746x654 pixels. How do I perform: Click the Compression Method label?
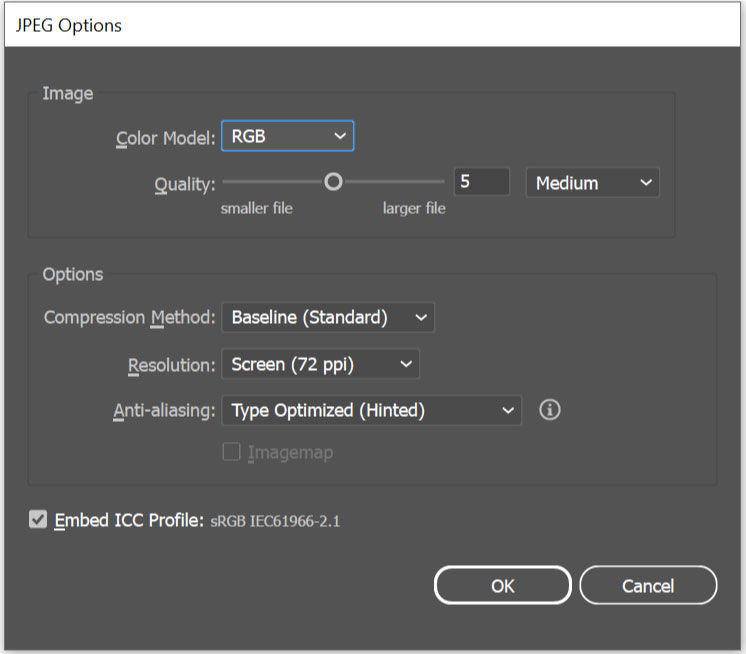click(129, 318)
